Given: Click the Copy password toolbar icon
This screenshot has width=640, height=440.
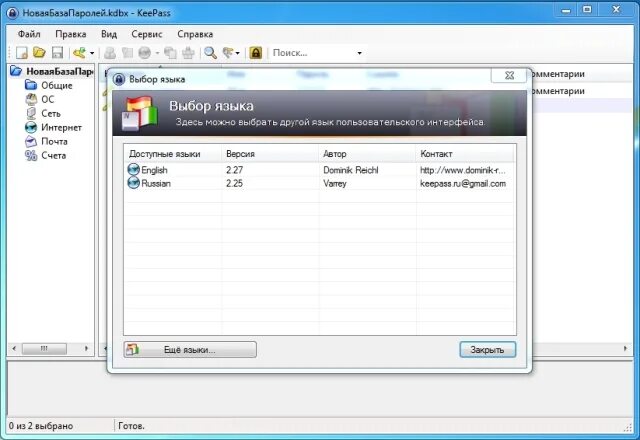Looking at the screenshot, I should (127, 53).
